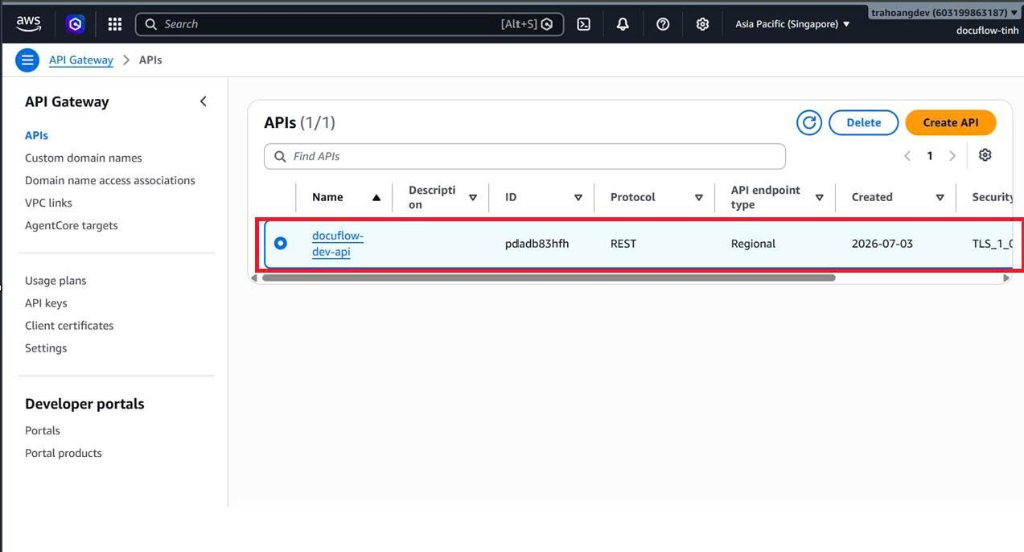Open the notifications bell
This screenshot has width=1024, height=552.
(x=623, y=24)
